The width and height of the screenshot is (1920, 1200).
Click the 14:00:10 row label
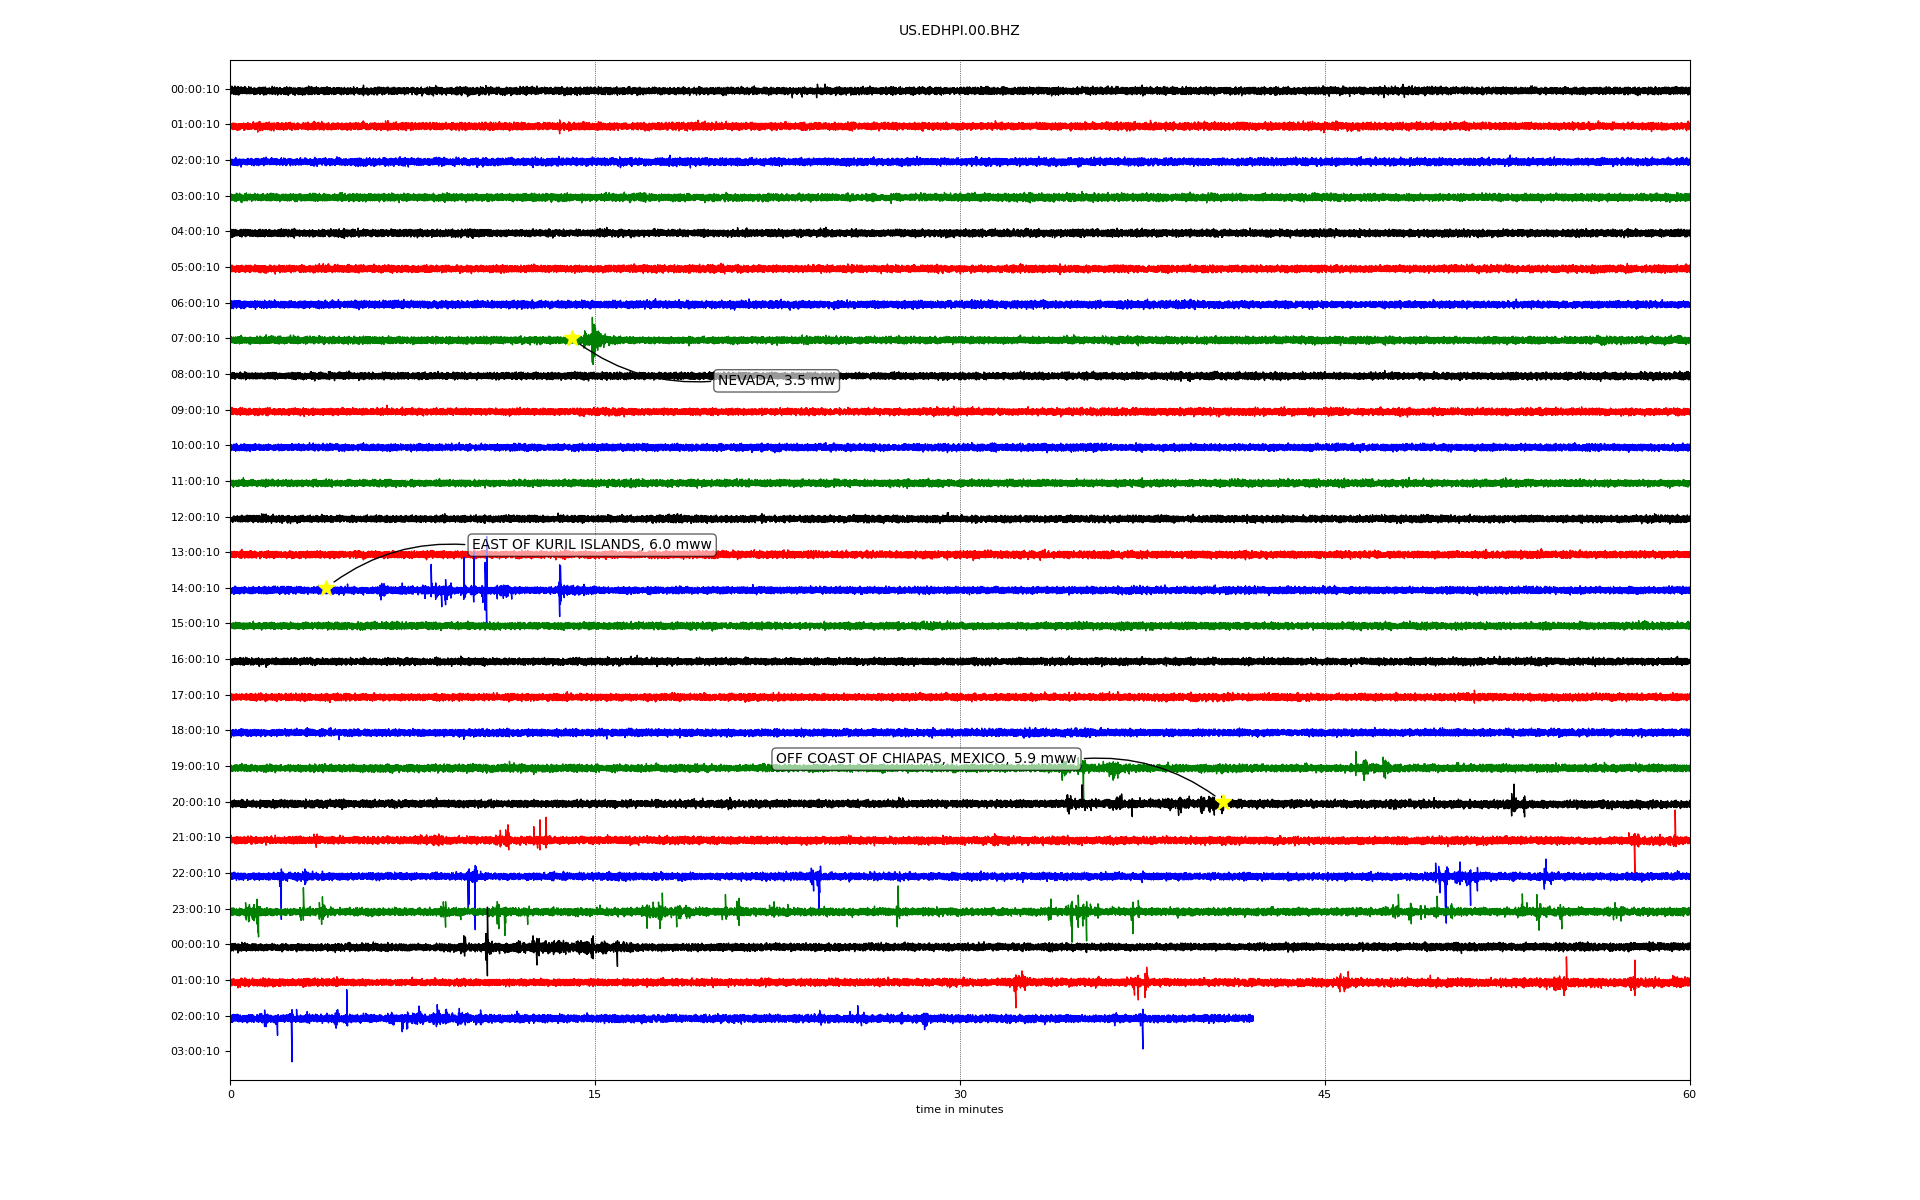click(x=195, y=589)
